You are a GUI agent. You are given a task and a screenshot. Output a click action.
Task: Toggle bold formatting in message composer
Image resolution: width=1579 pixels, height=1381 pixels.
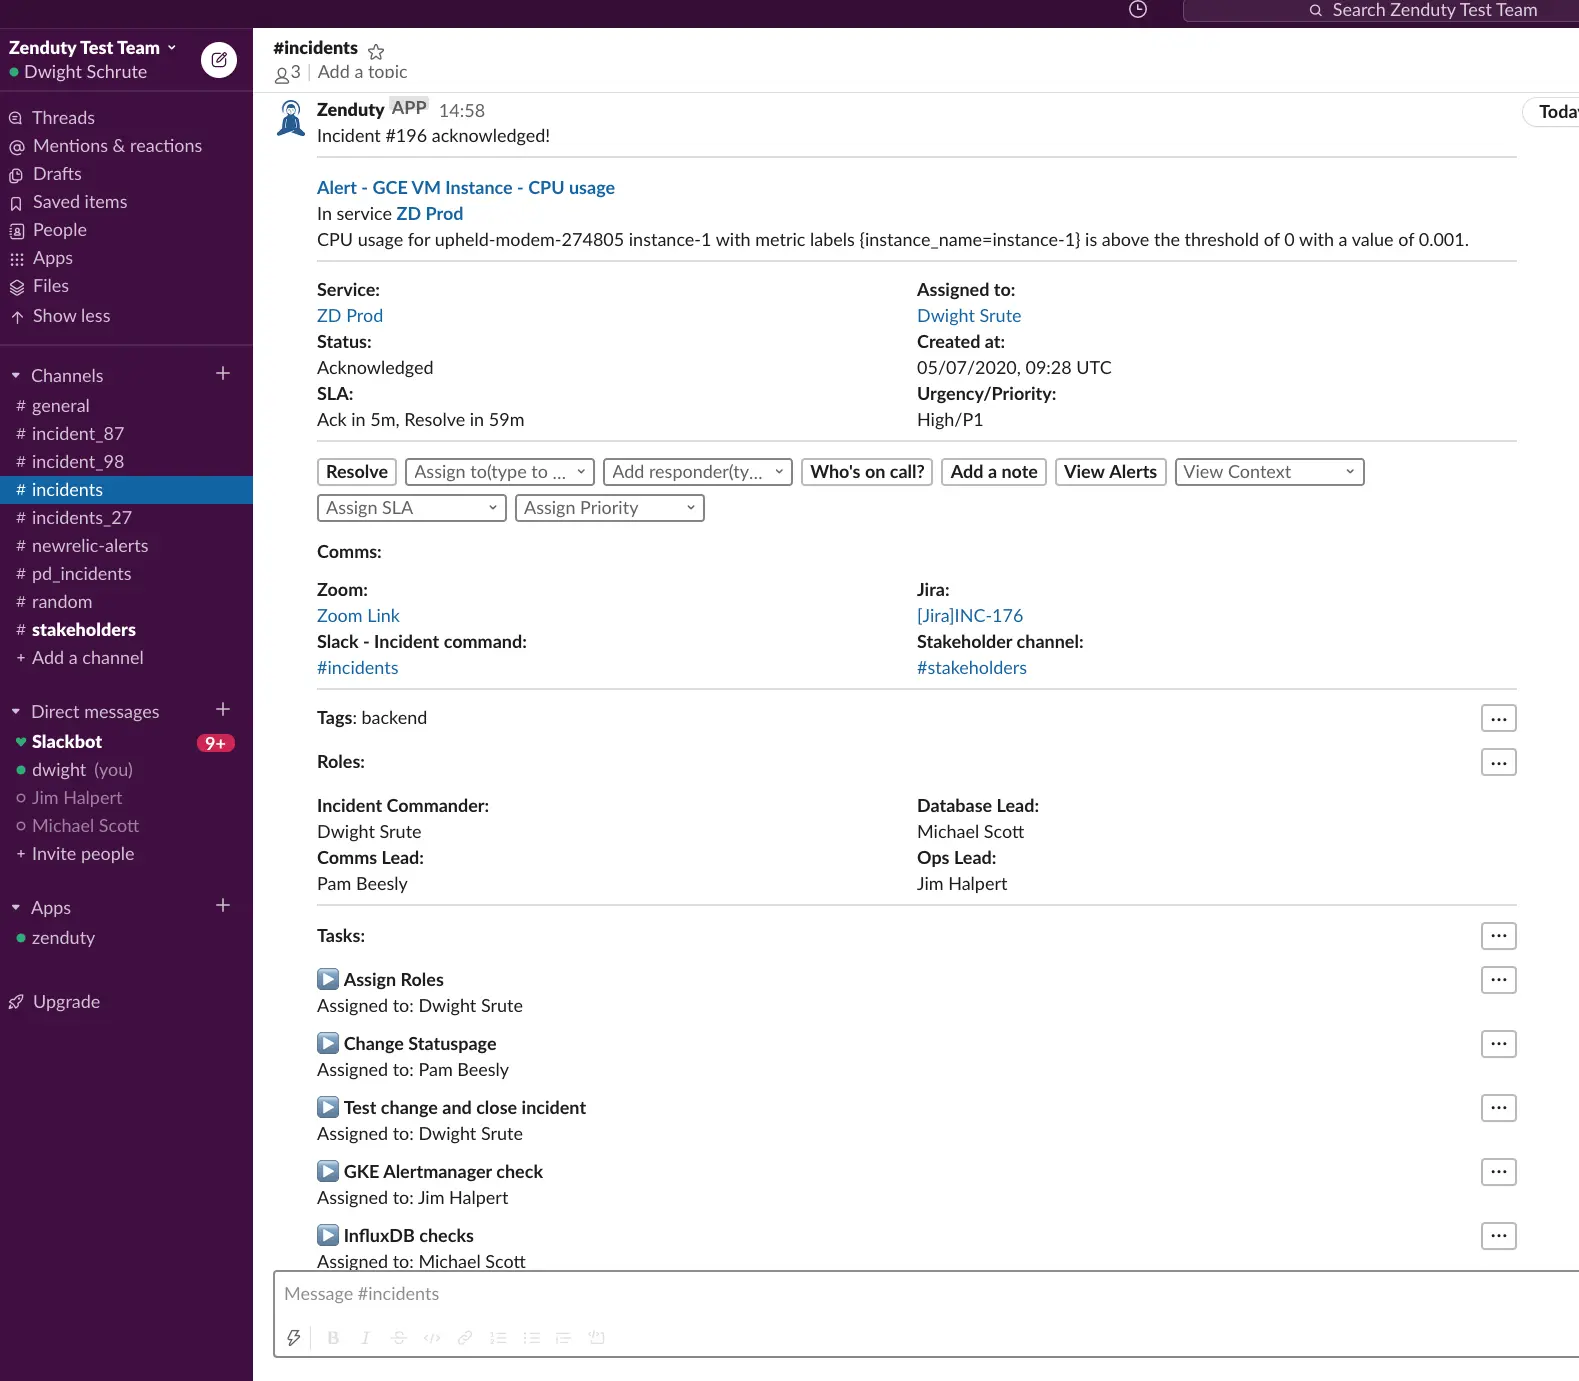(333, 1338)
